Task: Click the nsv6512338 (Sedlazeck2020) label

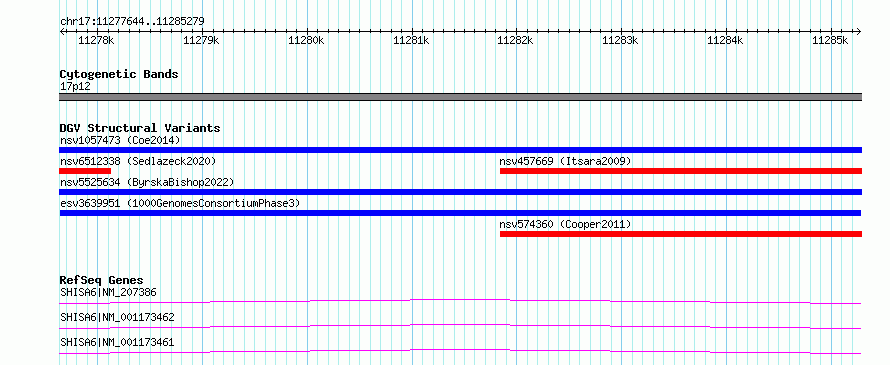Action: coord(138,161)
